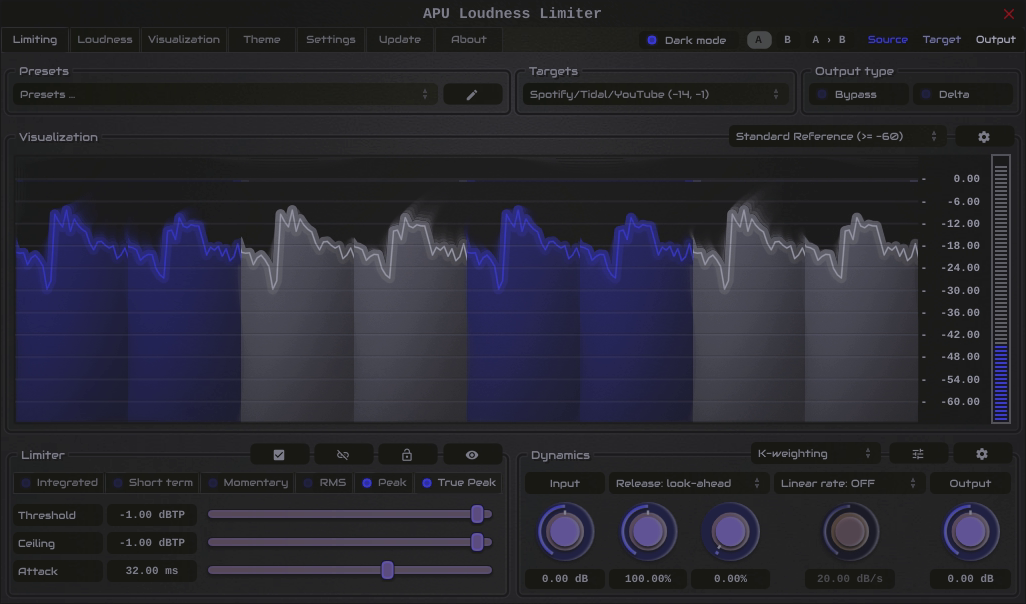Click Ceiling value field -1.00 dBTP
The image size is (1026, 604).
pyautogui.click(x=152, y=542)
